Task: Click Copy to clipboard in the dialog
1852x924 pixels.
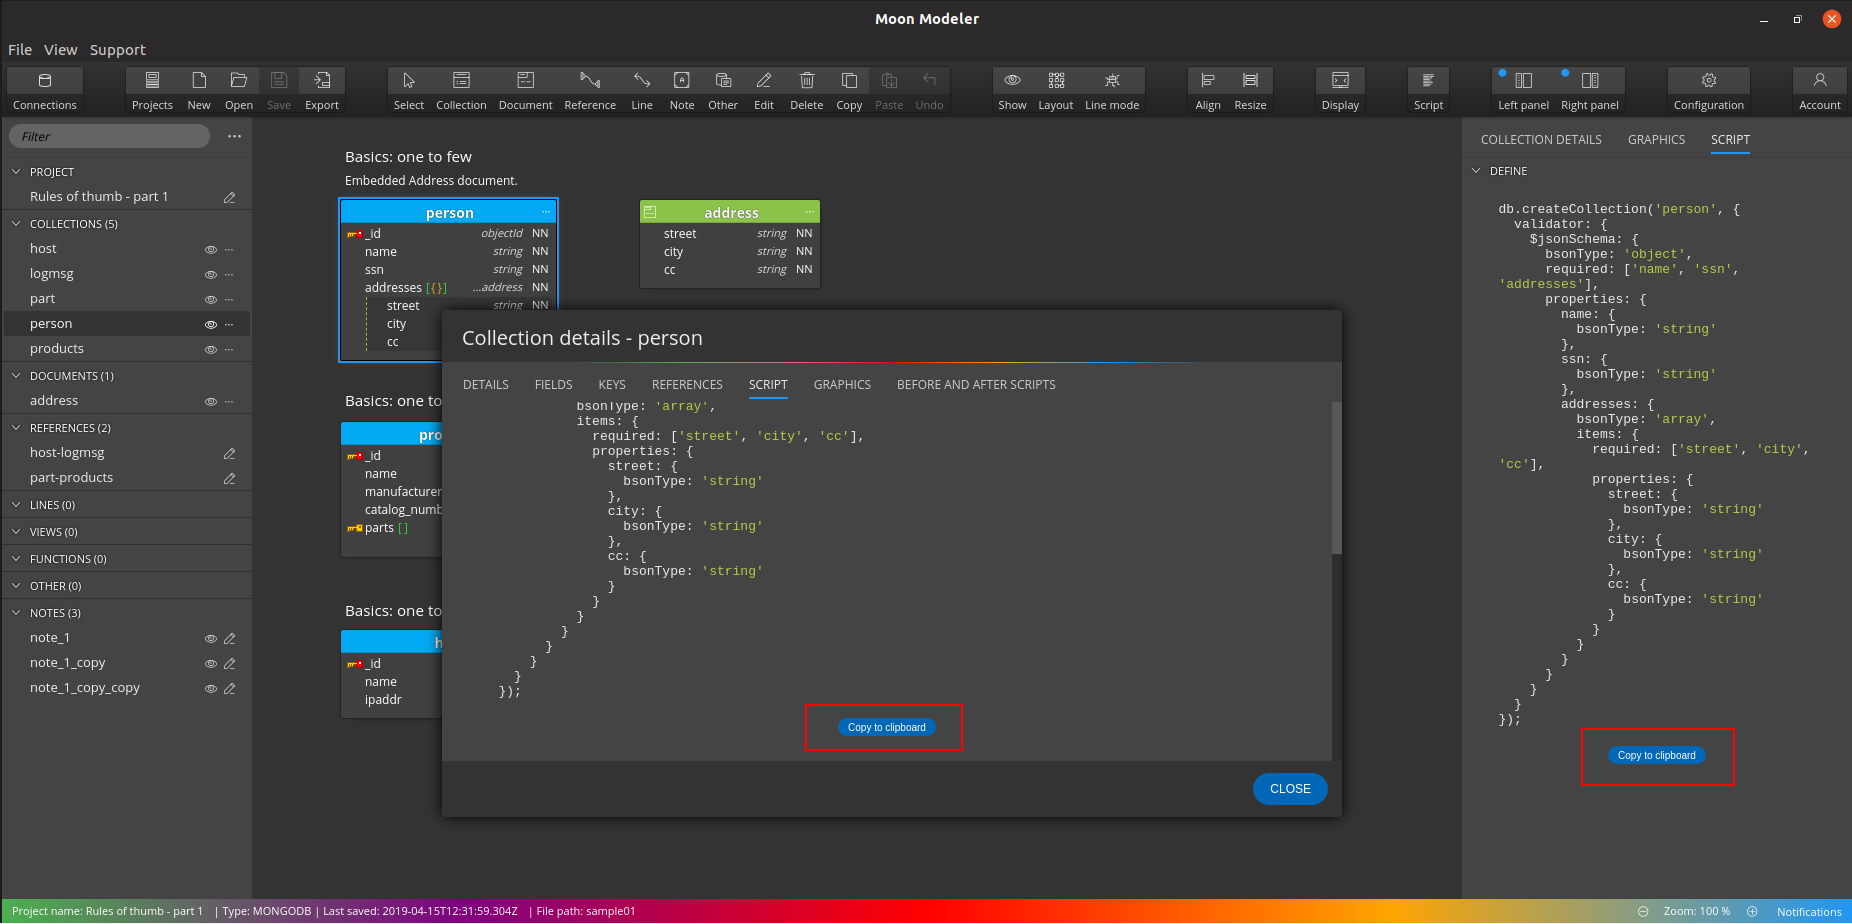Action: [x=886, y=728]
